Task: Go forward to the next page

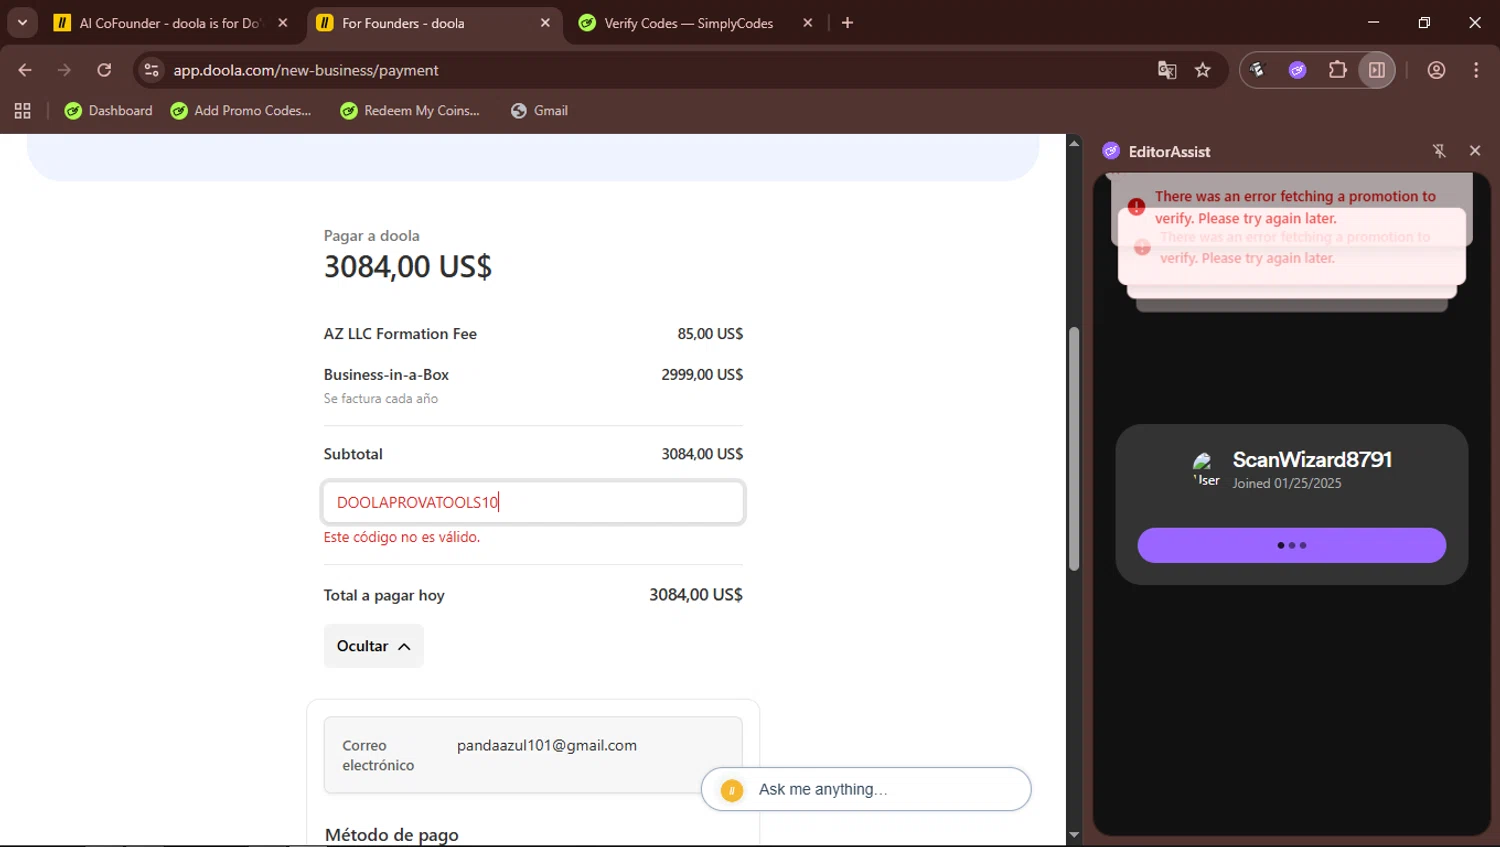Action: 64,70
